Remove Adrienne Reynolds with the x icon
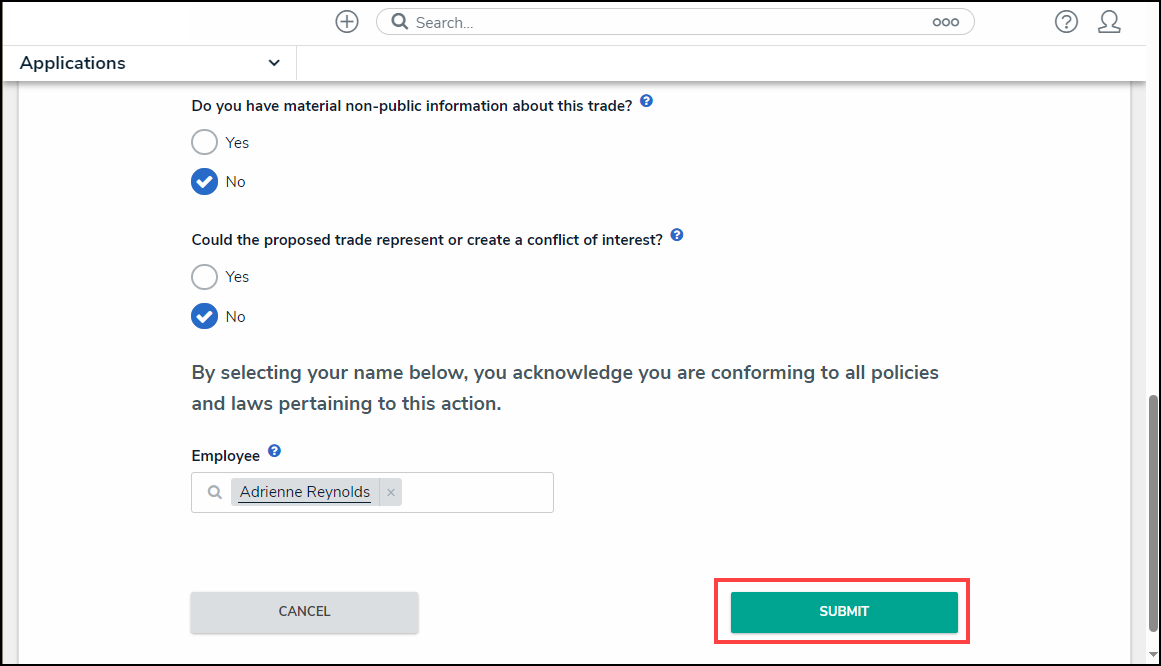Image resolution: width=1161 pixels, height=666 pixels. coord(390,491)
